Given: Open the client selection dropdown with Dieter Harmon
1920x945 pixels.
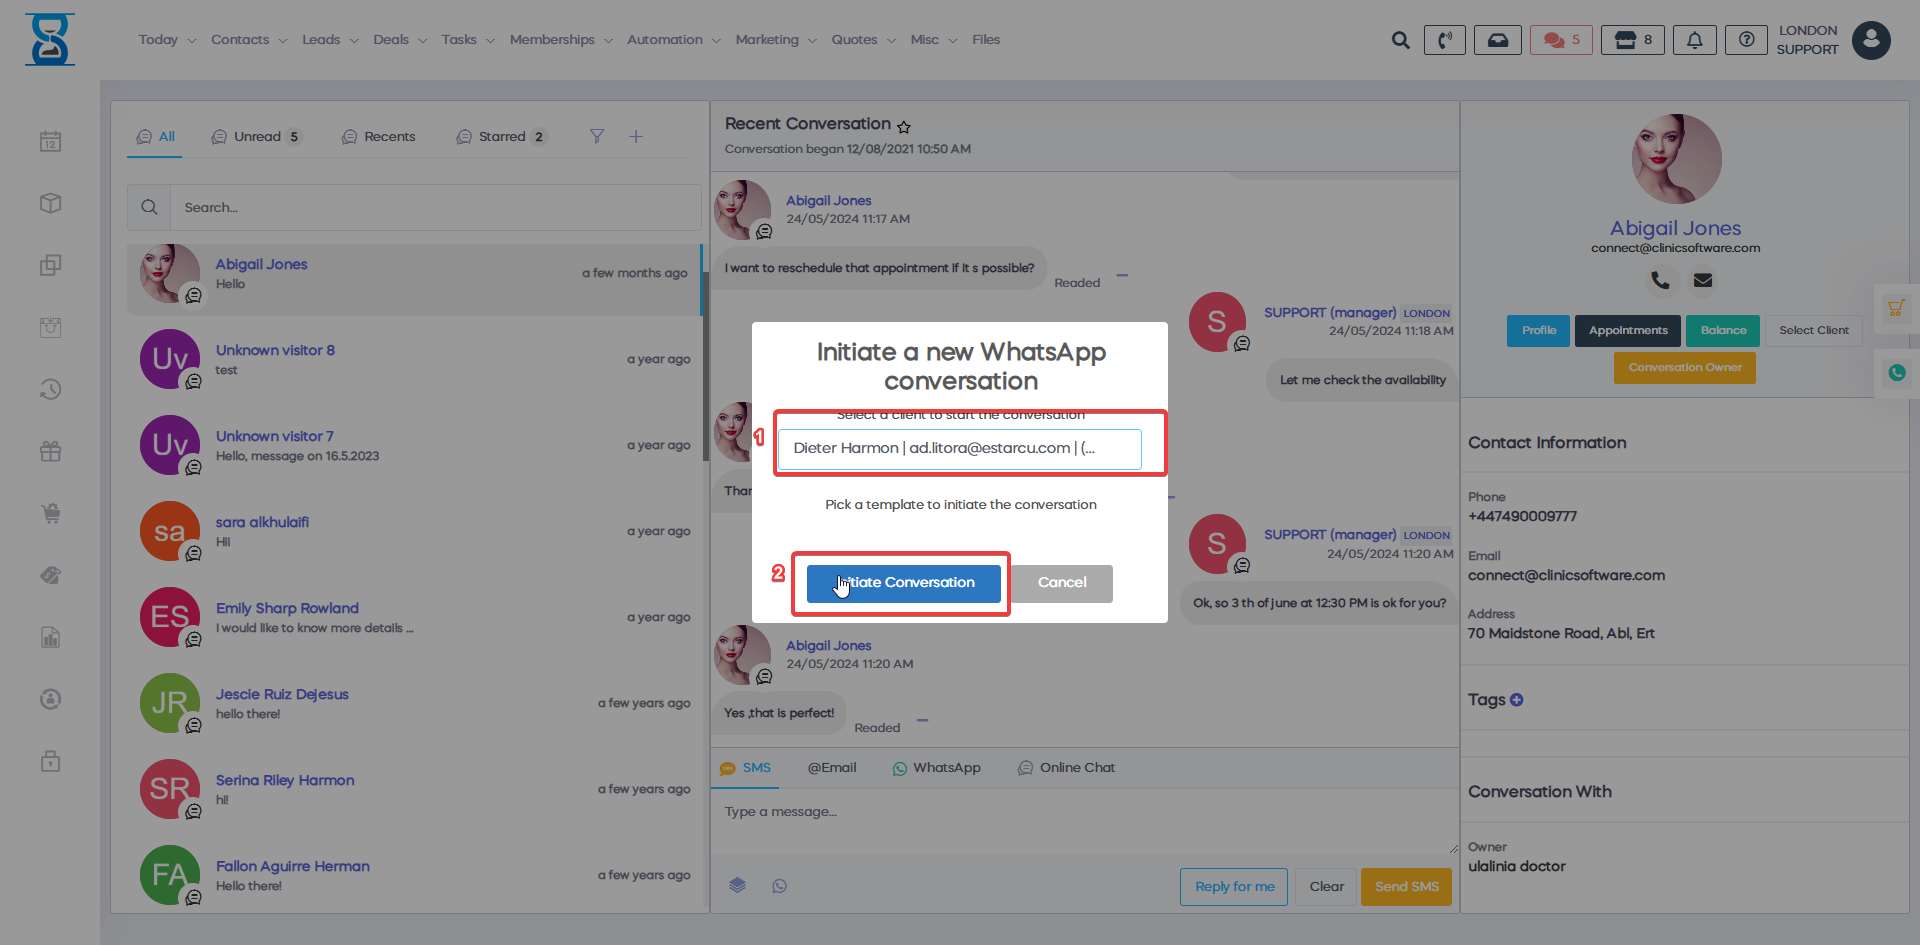Looking at the screenshot, I should pos(959,448).
